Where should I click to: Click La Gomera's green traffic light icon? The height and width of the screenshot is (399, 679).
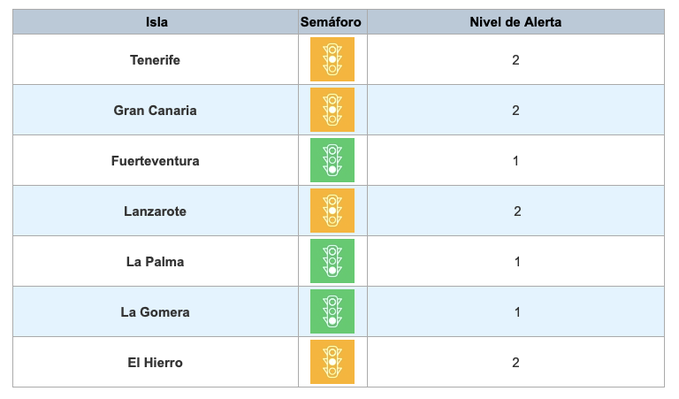[x=332, y=311]
